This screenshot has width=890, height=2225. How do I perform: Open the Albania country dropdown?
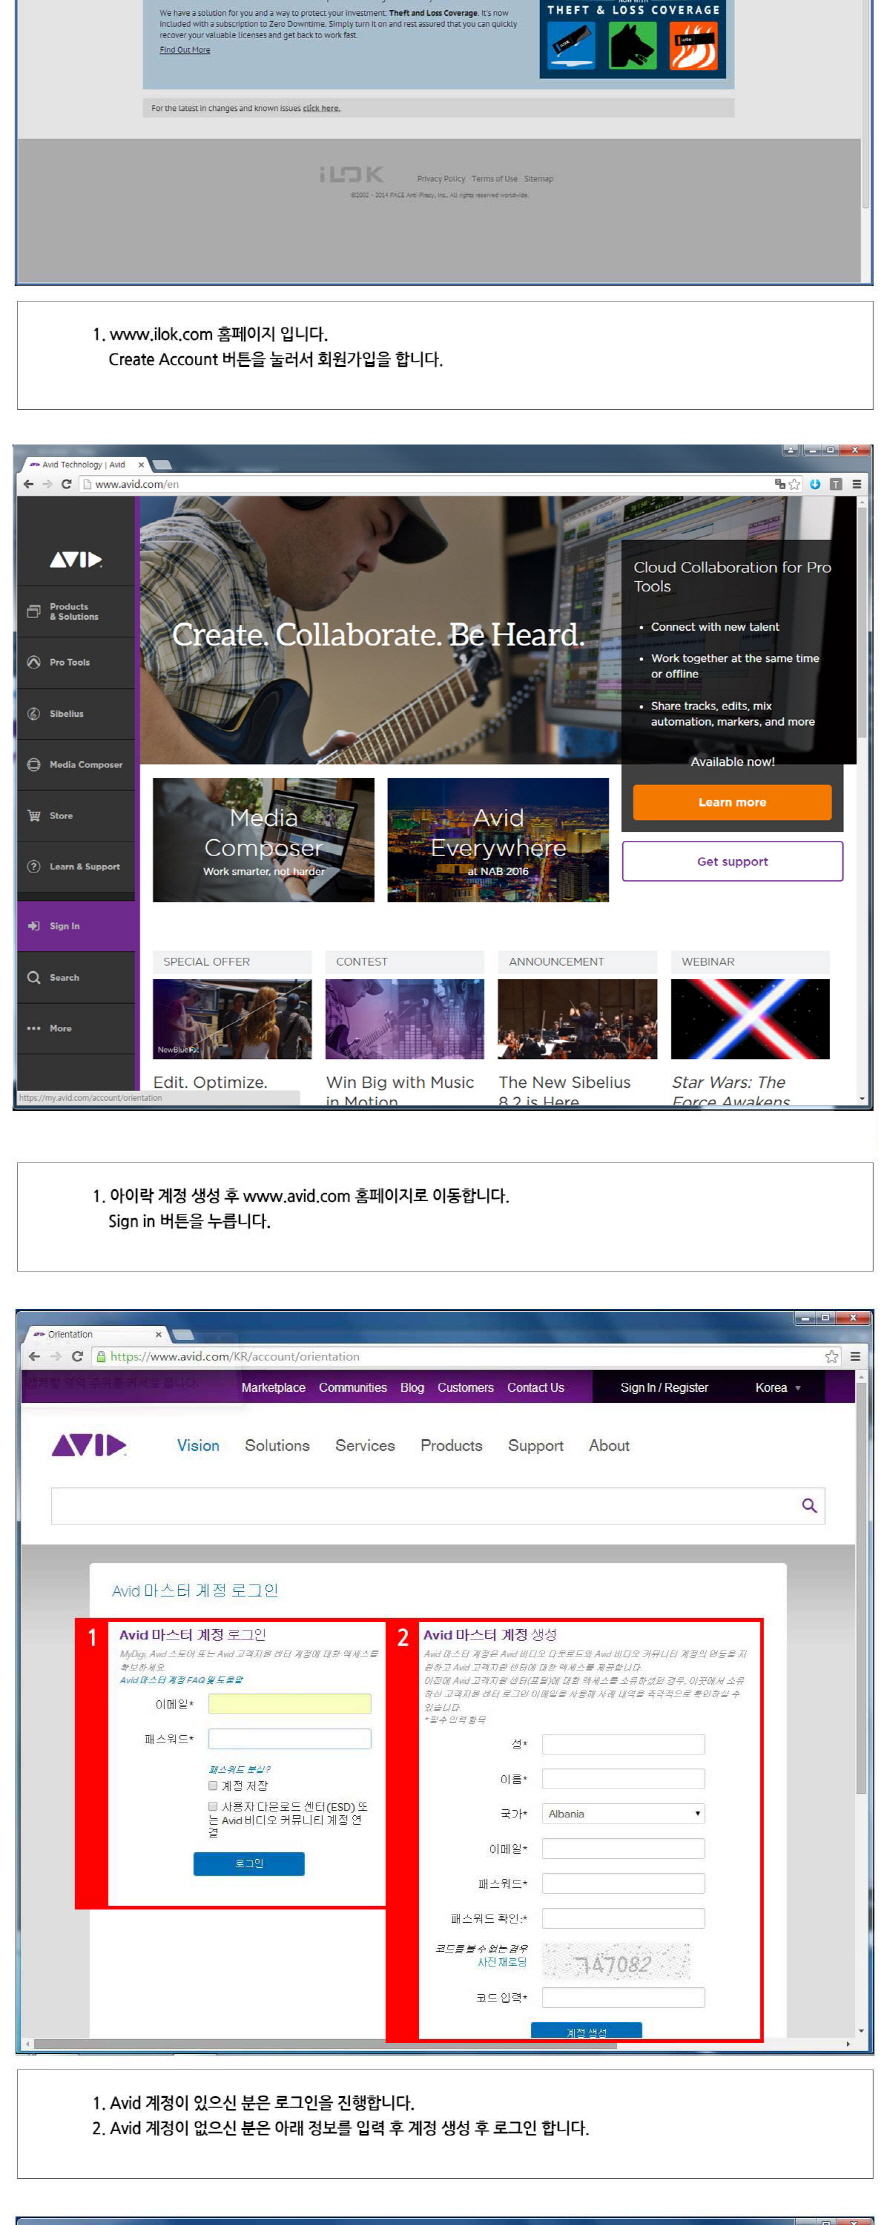click(x=623, y=1813)
